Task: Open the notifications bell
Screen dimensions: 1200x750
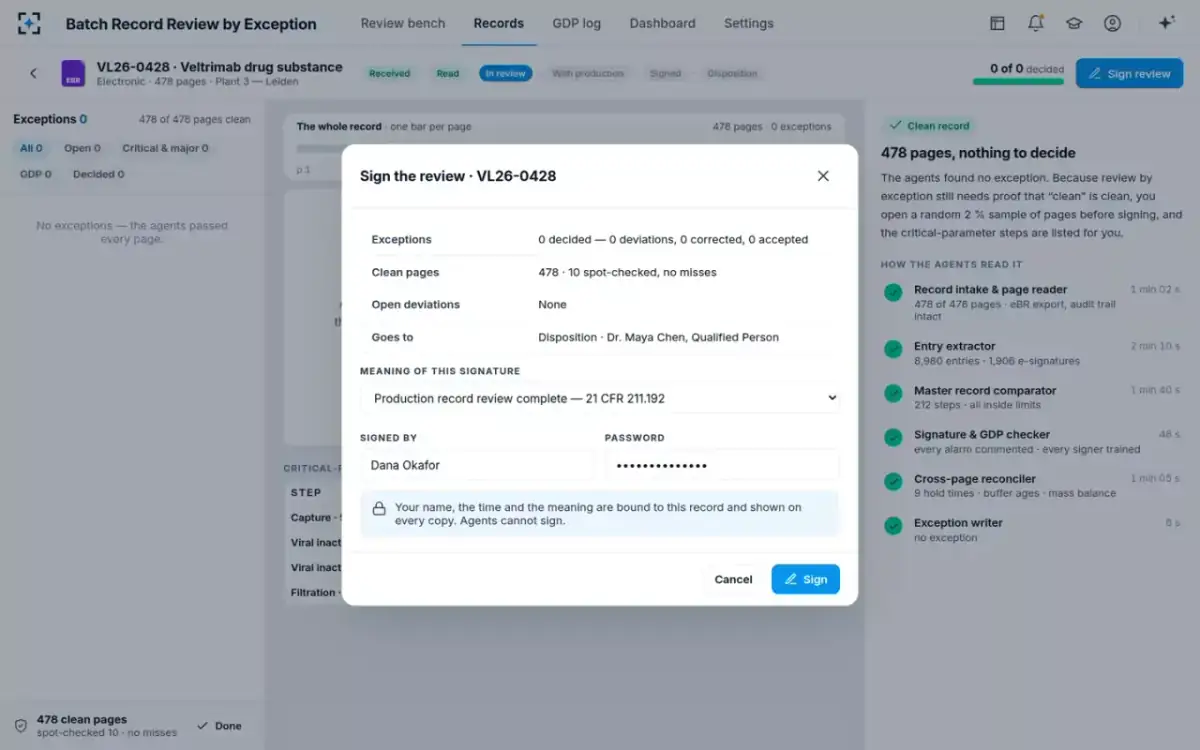Action: pyautogui.click(x=1036, y=23)
